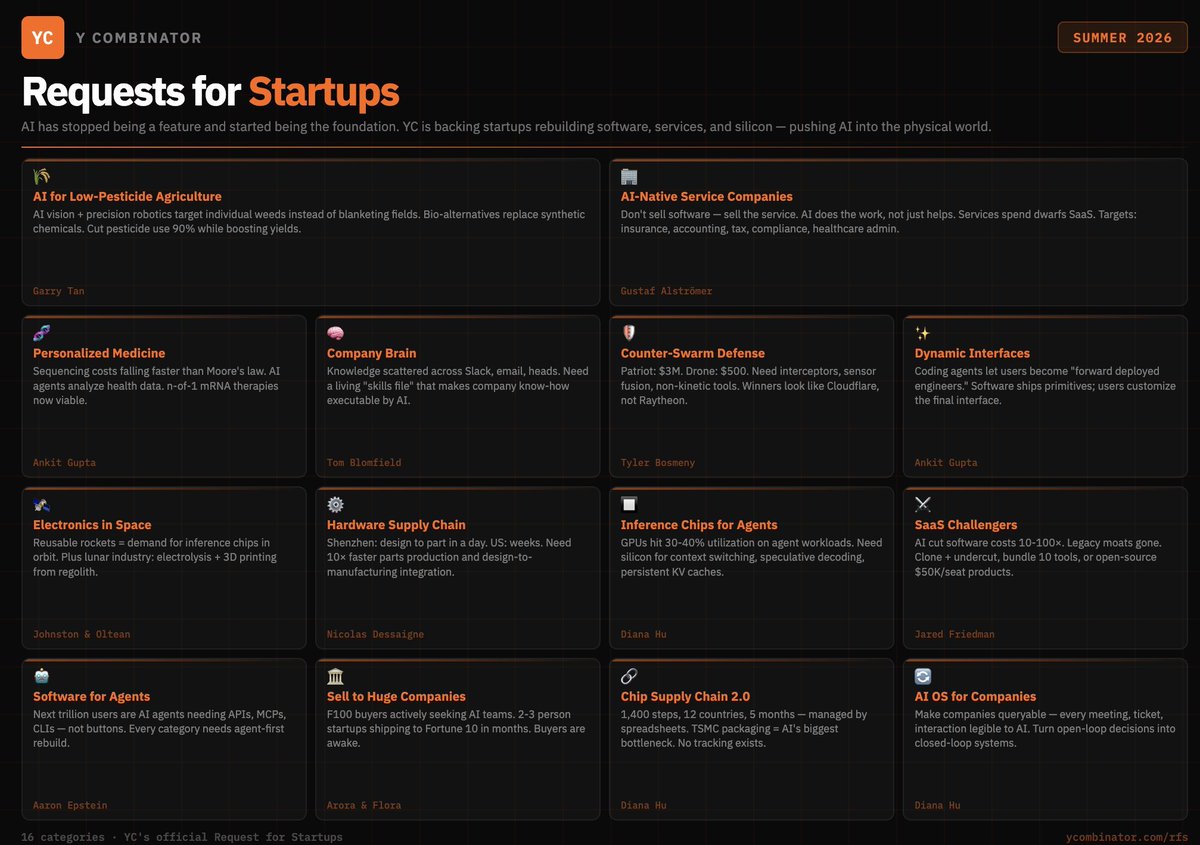1200x845 pixels.
Task: Click the square chip icon on Inference Chips card
Action: tap(629, 505)
